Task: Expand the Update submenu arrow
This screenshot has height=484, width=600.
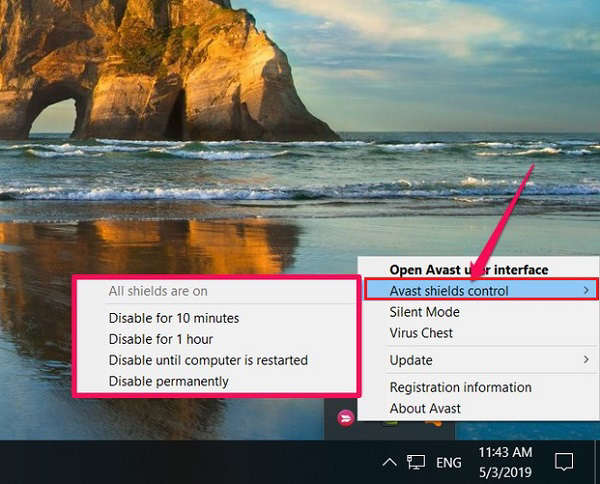Action: [x=585, y=360]
